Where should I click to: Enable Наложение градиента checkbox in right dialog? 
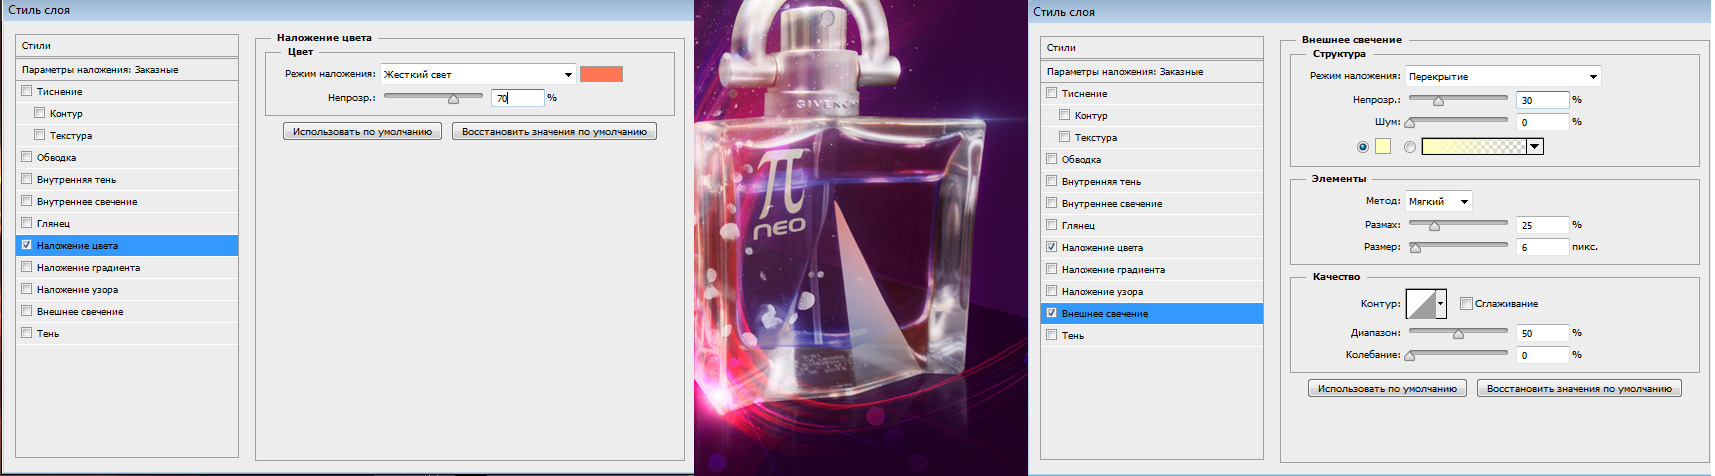[1052, 269]
